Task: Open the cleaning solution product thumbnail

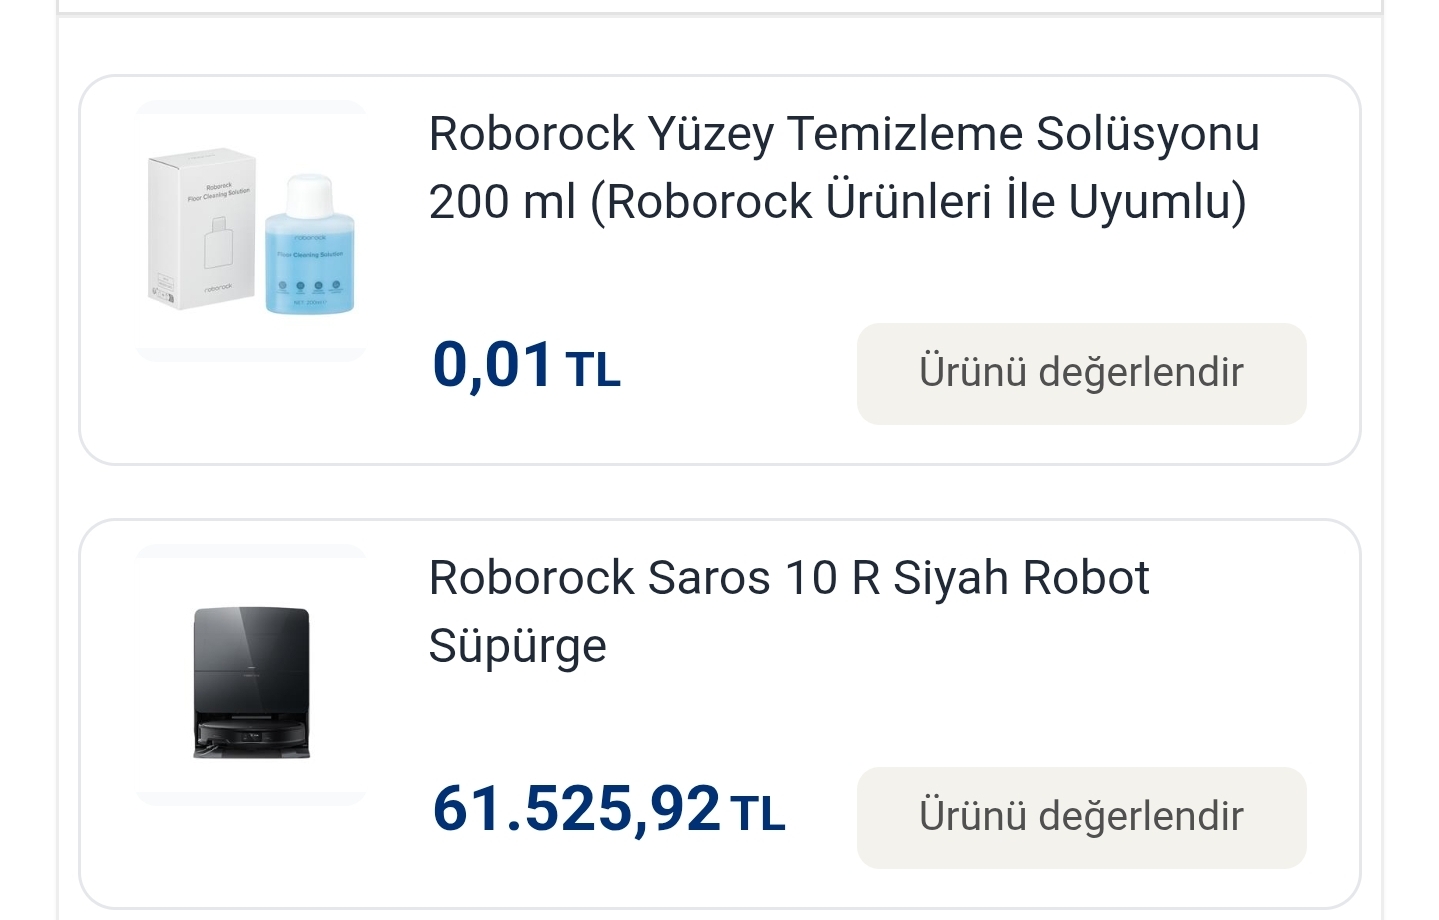Action: pyautogui.click(x=251, y=231)
